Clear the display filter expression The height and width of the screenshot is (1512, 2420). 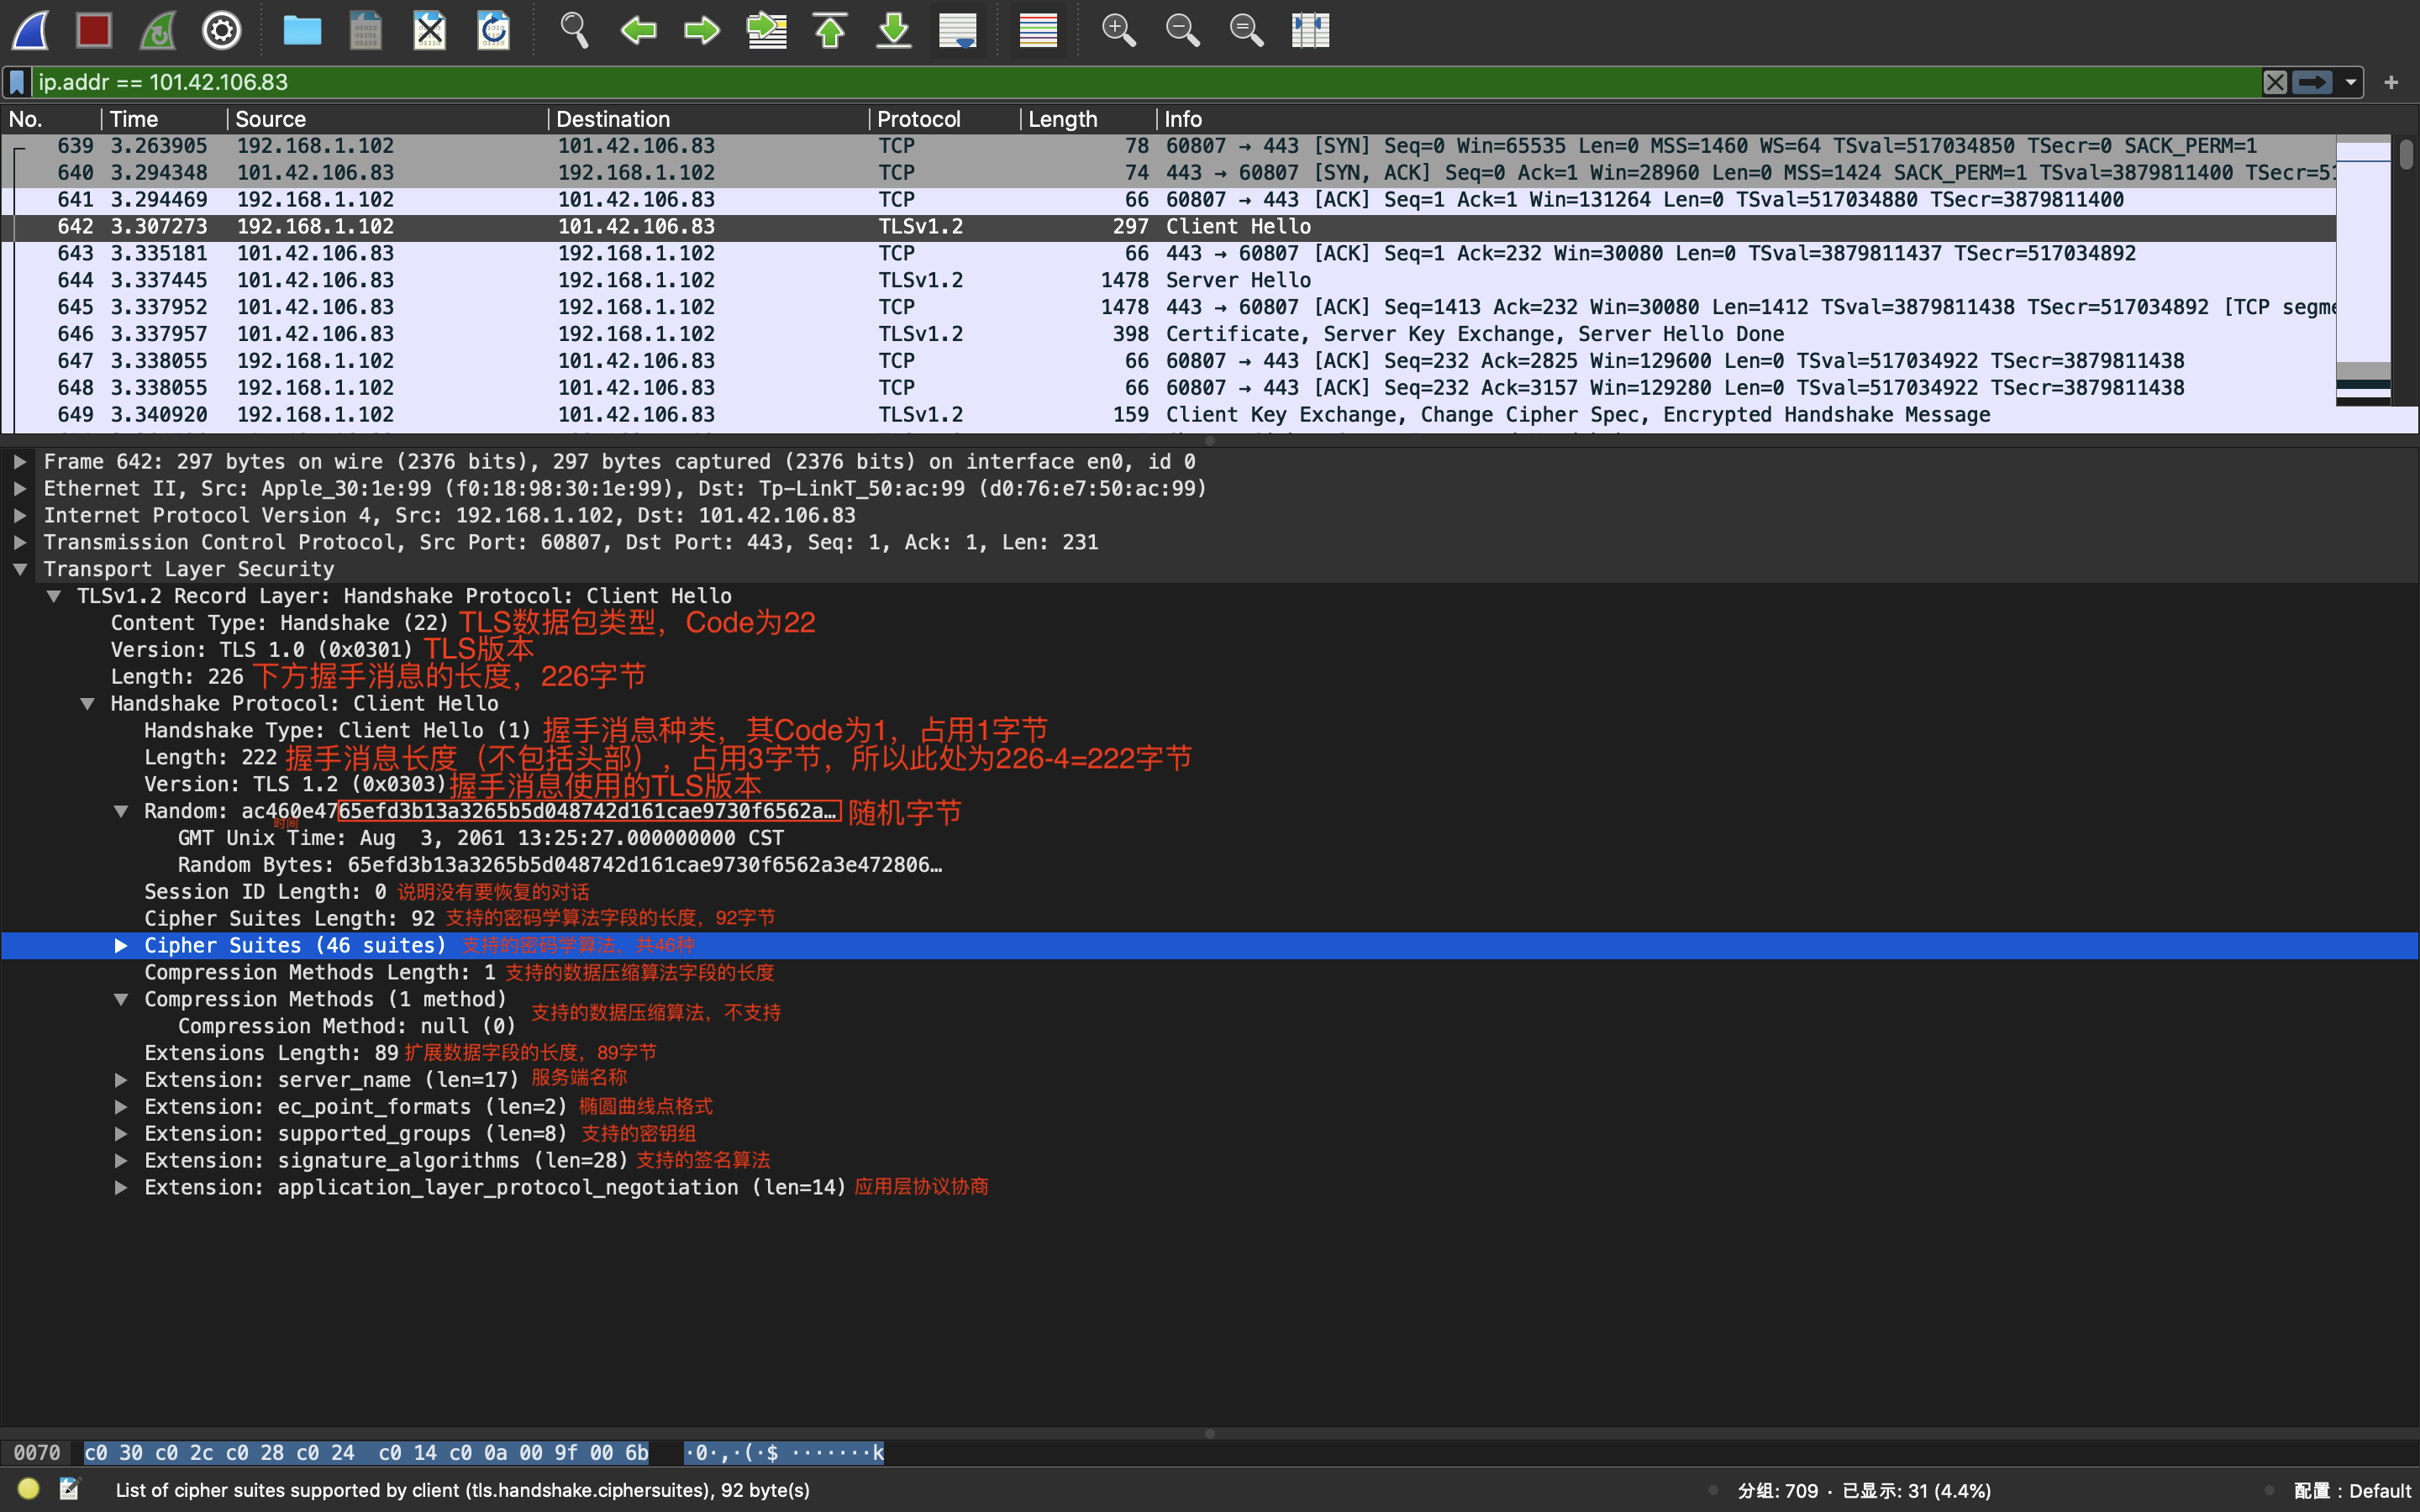2274,82
